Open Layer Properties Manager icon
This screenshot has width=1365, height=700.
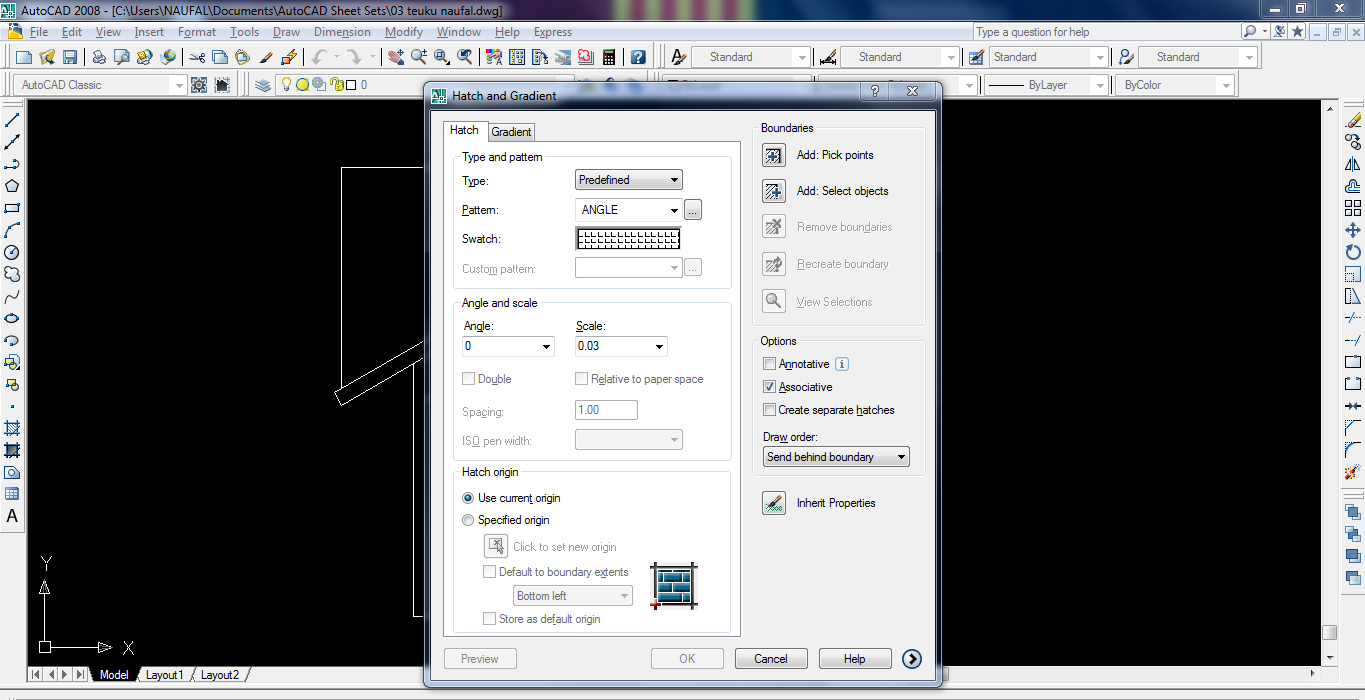coord(263,85)
